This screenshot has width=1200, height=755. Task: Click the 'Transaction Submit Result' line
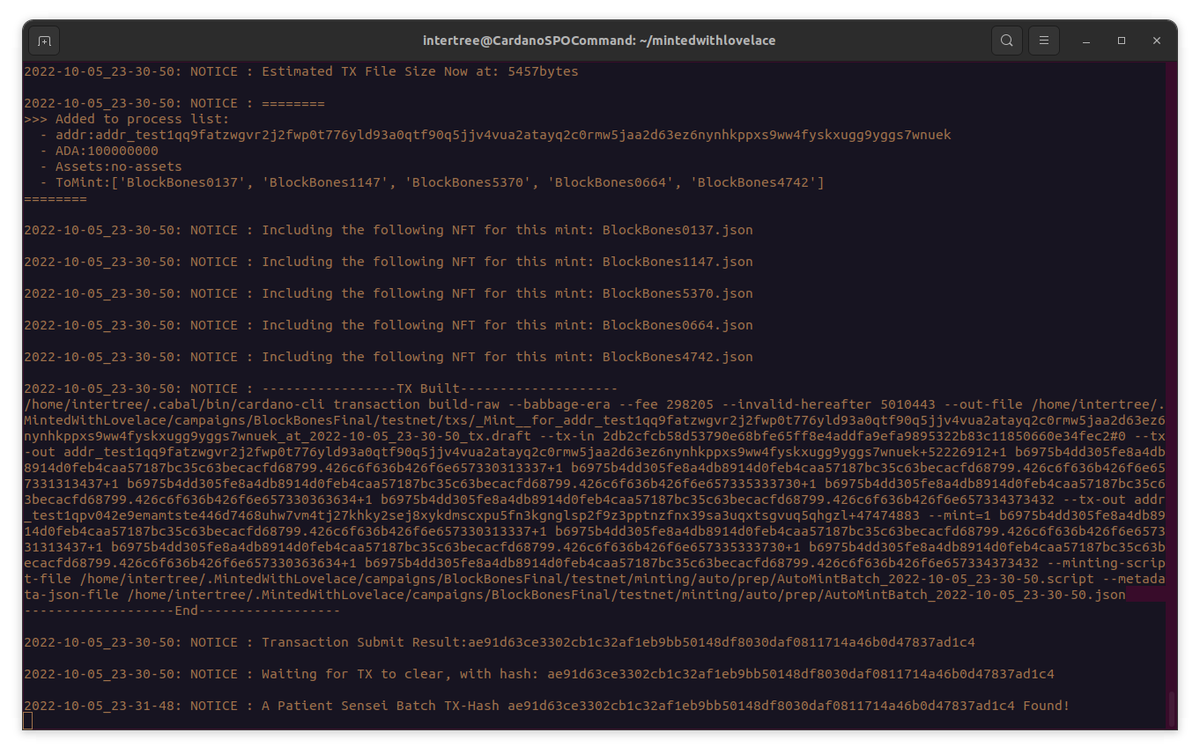coord(499,643)
